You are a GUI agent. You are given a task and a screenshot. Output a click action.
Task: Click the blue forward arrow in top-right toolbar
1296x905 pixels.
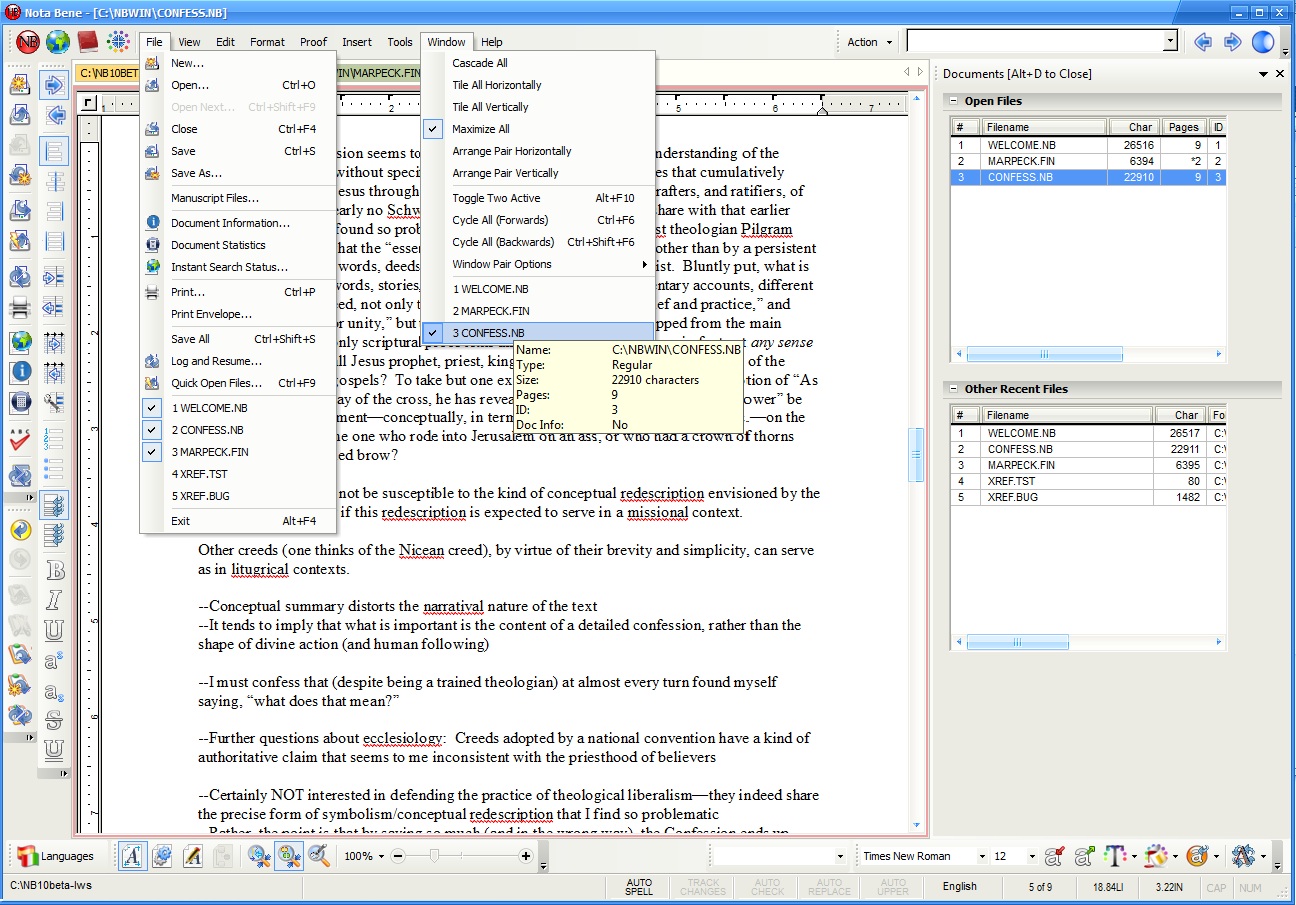1233,42
